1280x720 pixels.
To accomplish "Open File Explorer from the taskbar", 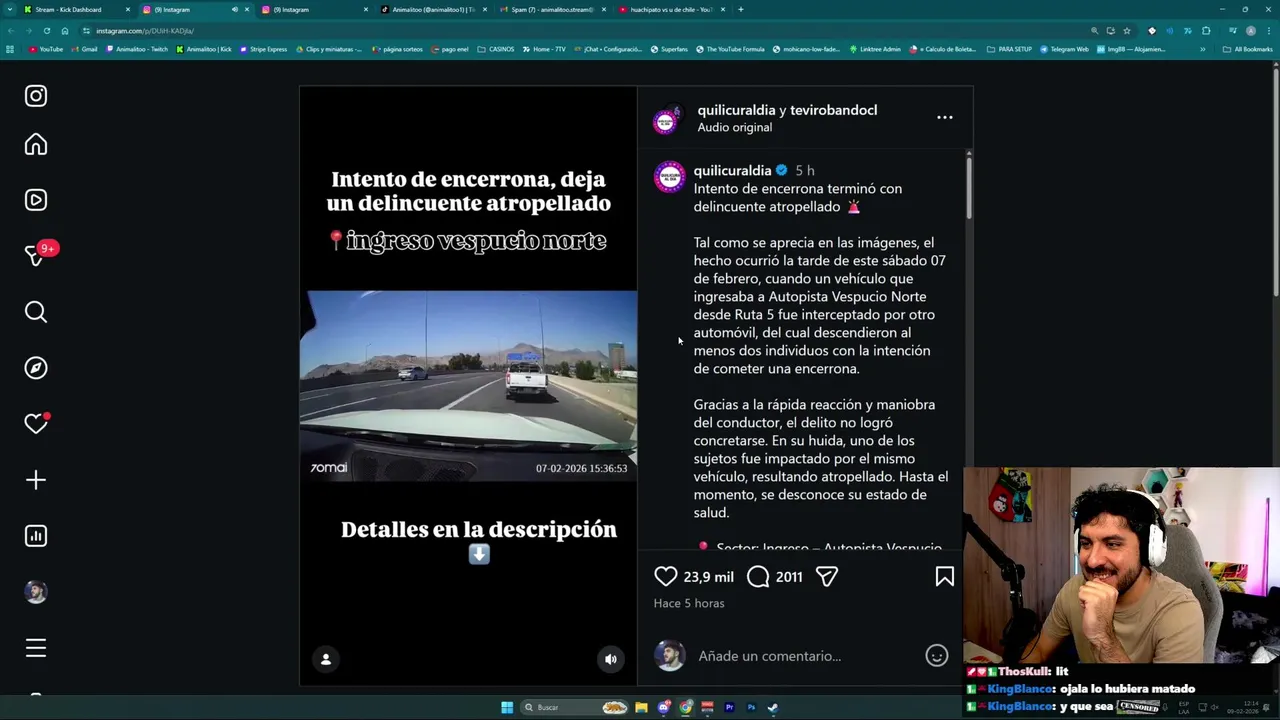I will (641, 708).
